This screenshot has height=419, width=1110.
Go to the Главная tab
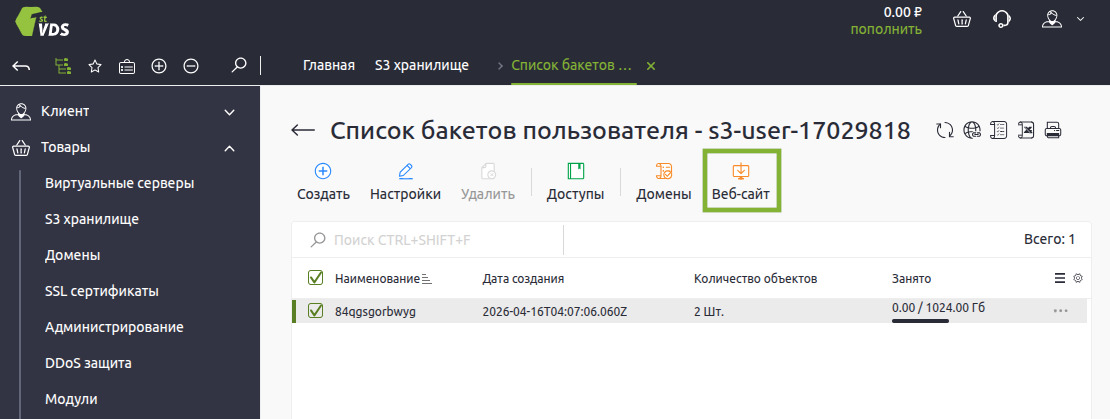329,66
